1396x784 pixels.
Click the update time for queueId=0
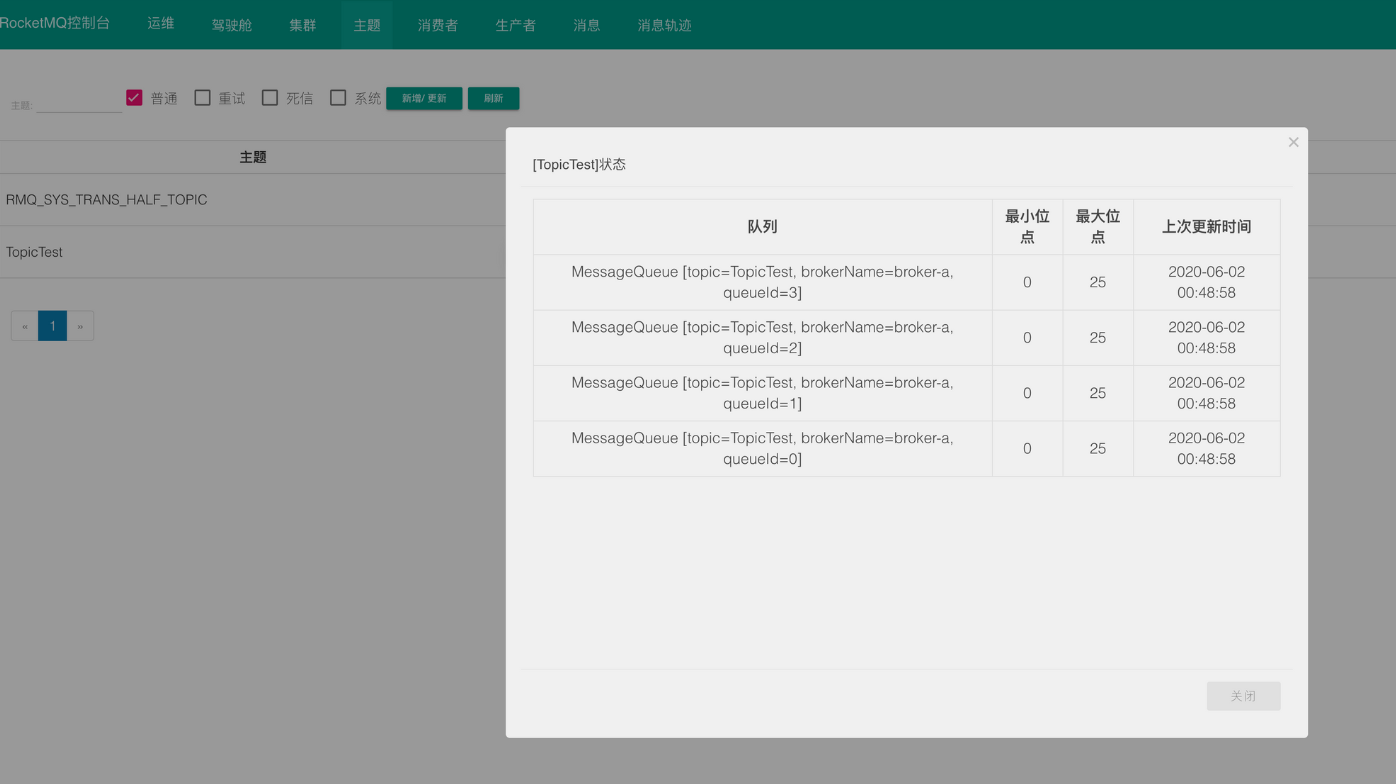1207,449
